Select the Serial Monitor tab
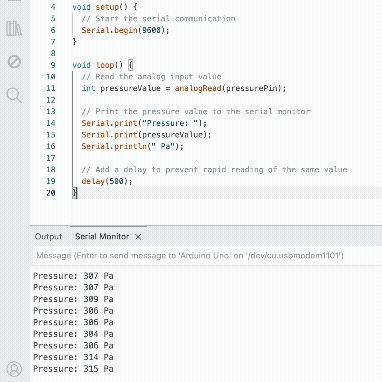Viewport: 382px width, 382px height. [x=102, y=236]
